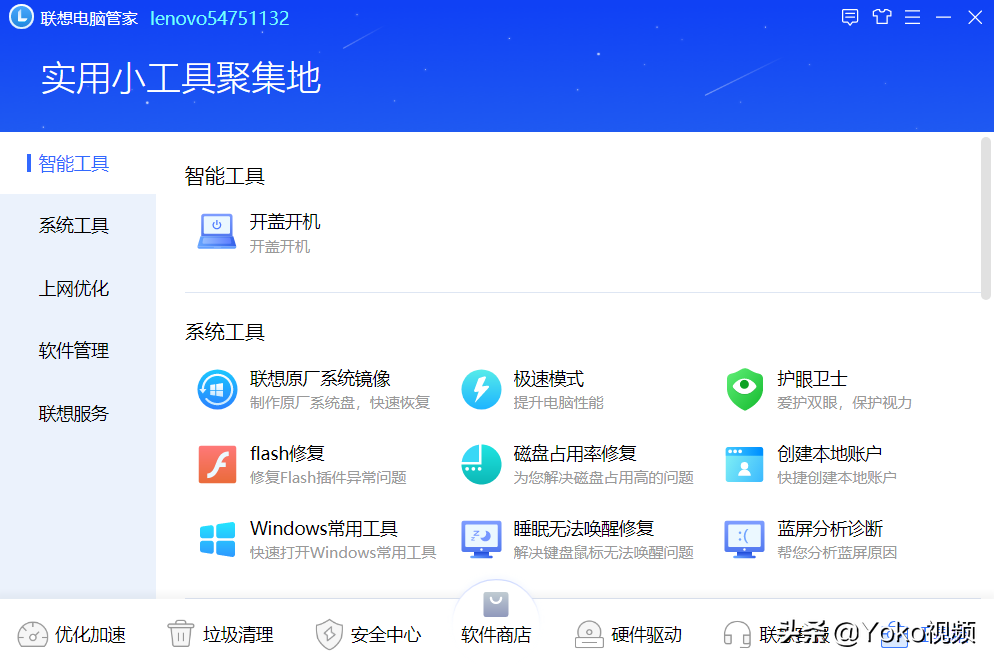Select the 智能工具 sidebar tab
This screenshot has width=994, height=664.
pyautogui.click(x=78, y=164)
